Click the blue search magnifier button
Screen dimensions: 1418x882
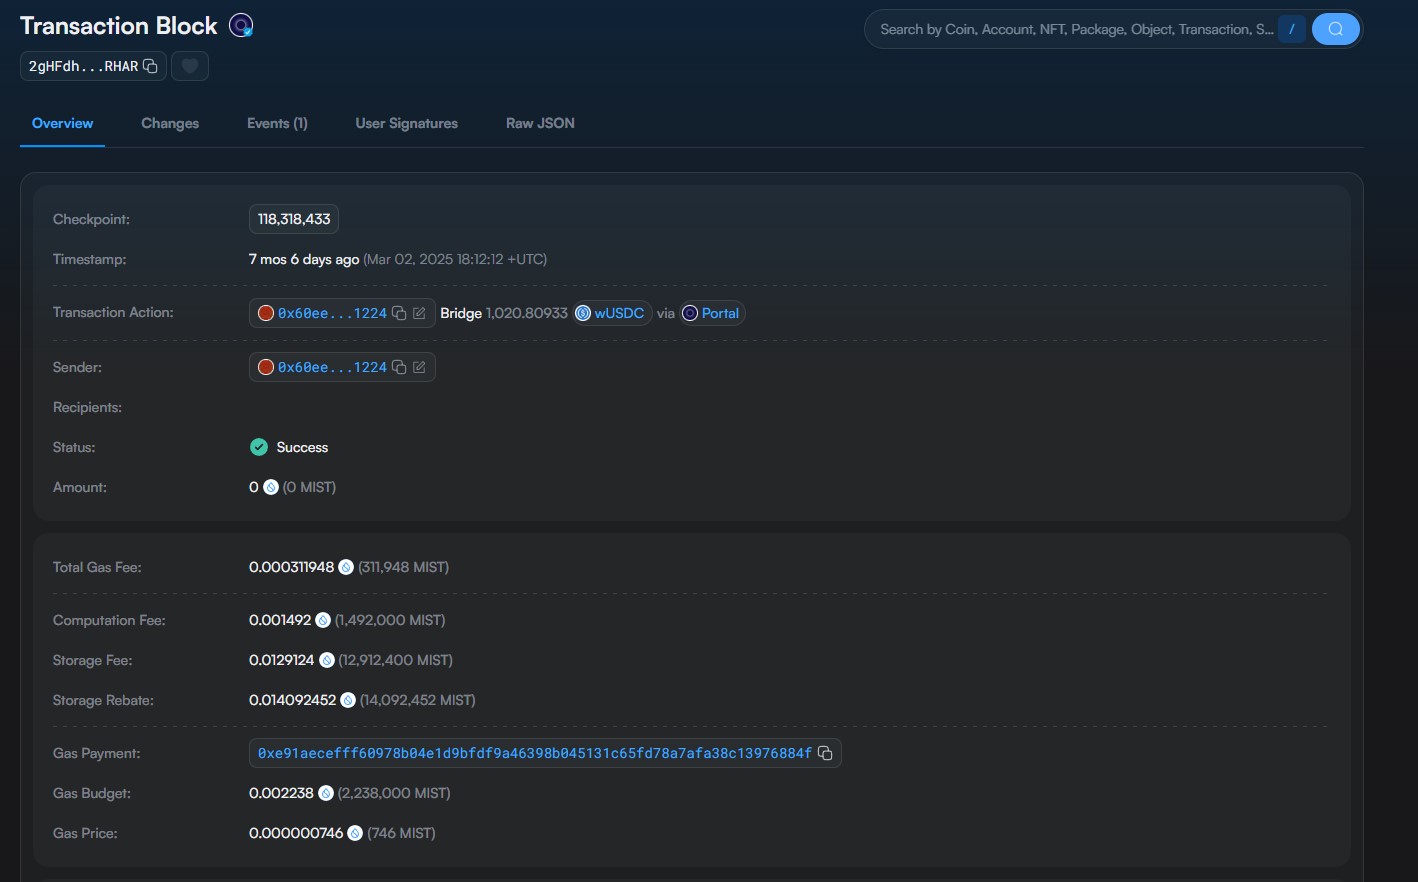click(x=1335, y=29)
